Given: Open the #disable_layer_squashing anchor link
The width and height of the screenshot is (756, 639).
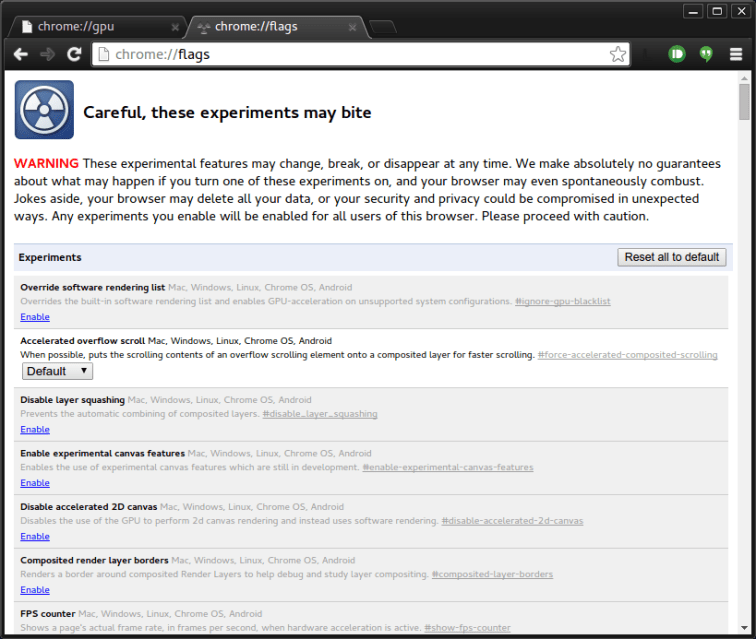Looking at the screenshot, I should pyautogui.click(x=320, y=414).
